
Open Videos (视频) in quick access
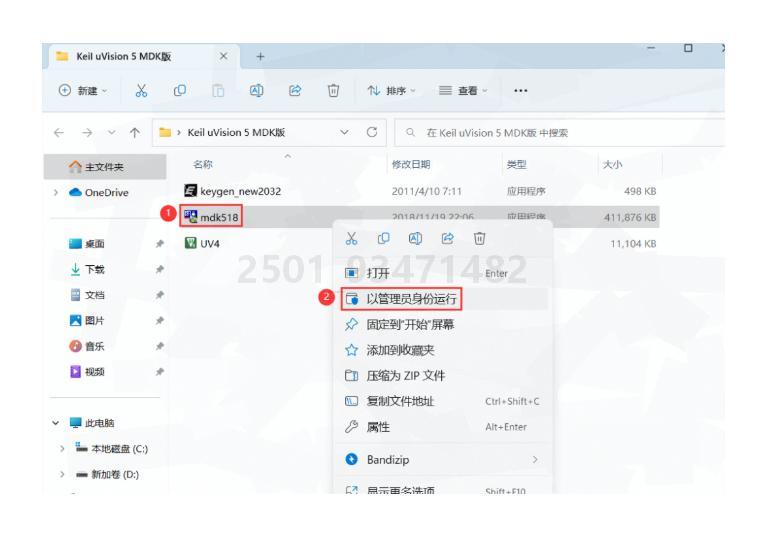click(87, 372)
